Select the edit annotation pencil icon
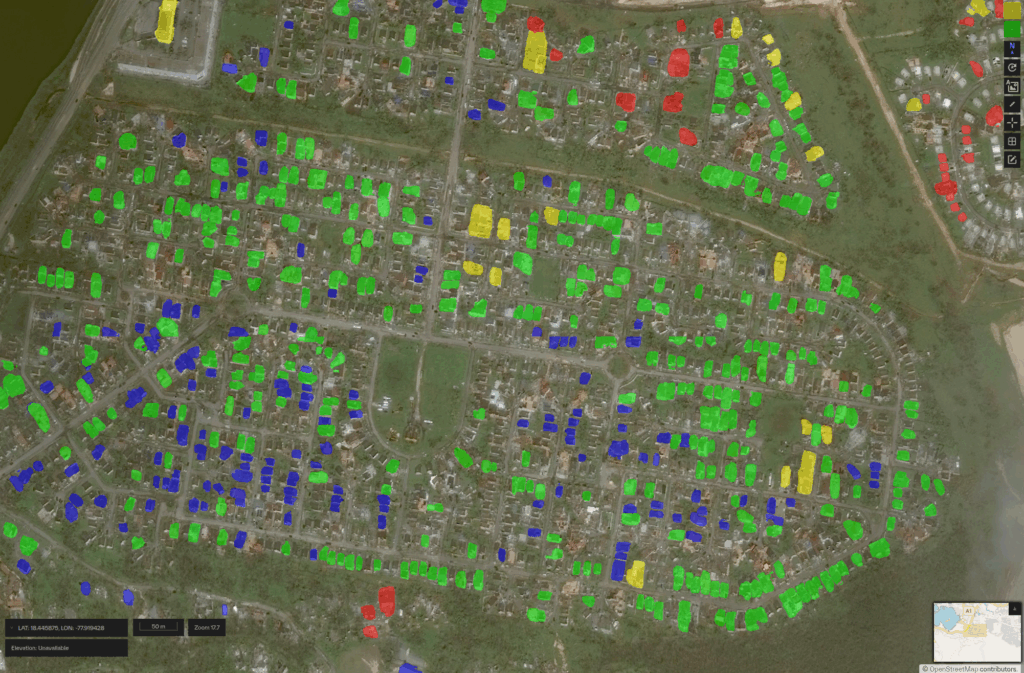Screen dimensions: 1024x673 (x=1012, y=159)
